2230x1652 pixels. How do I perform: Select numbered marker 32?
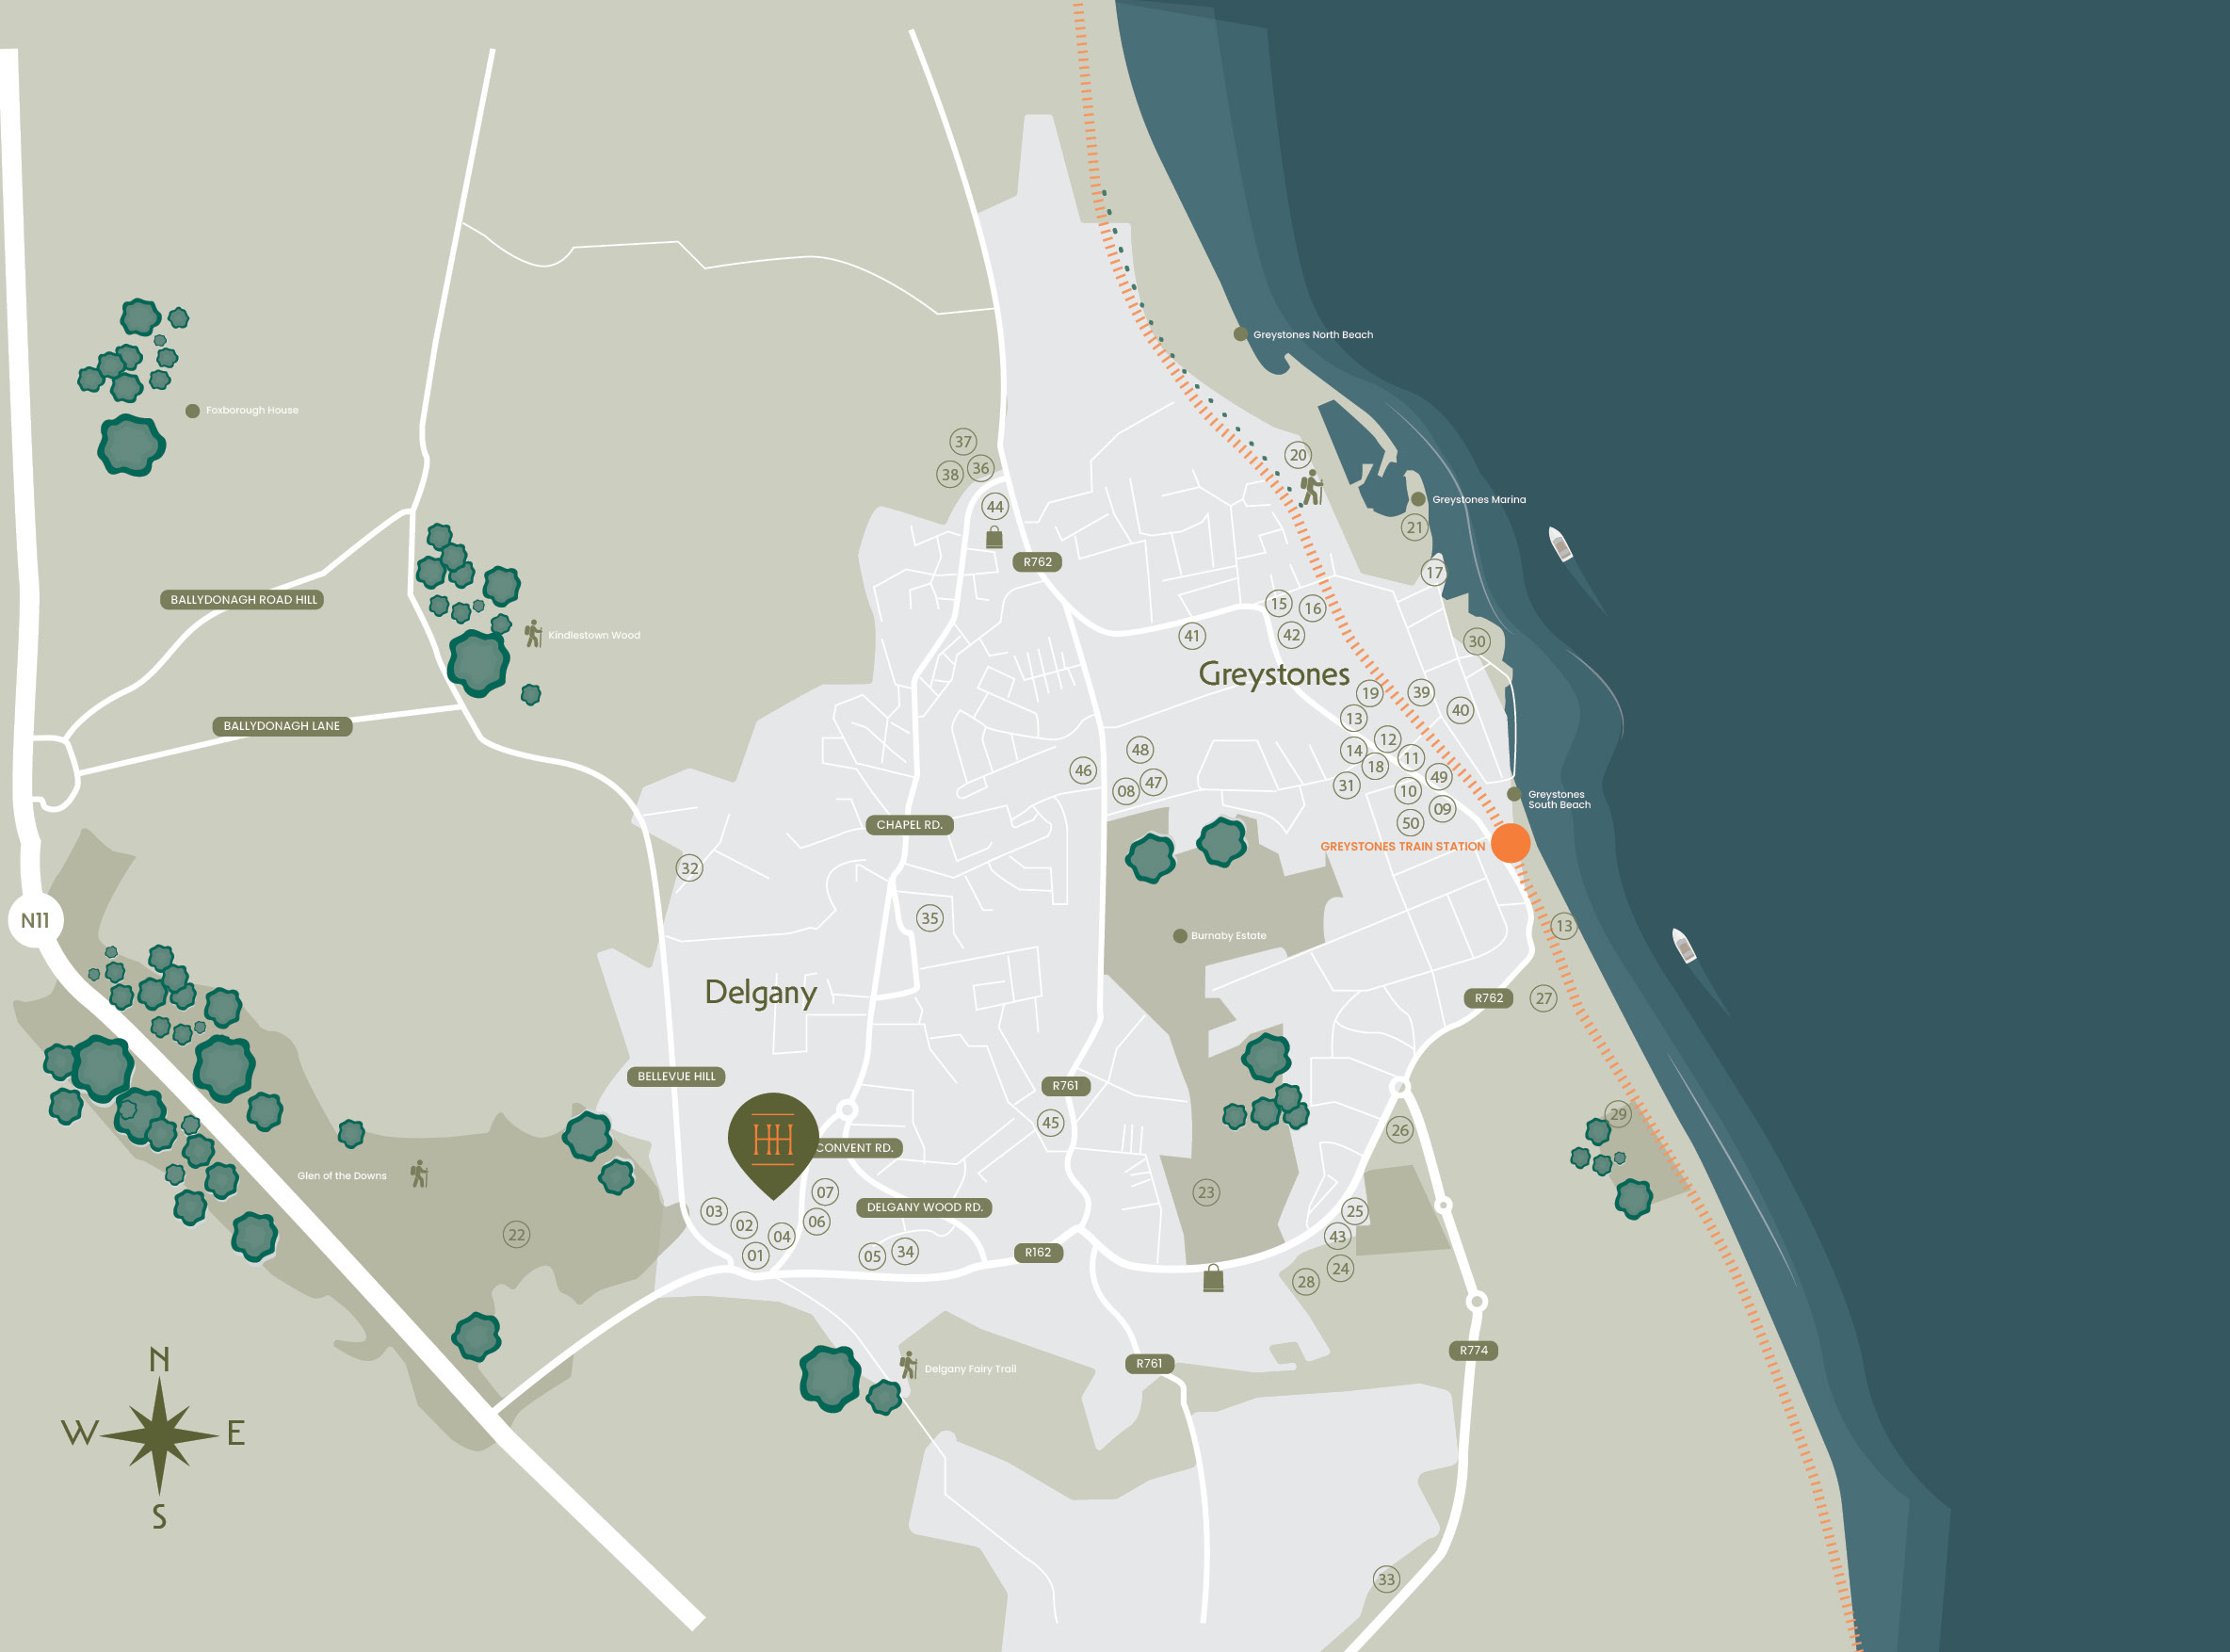pos(690,868)
